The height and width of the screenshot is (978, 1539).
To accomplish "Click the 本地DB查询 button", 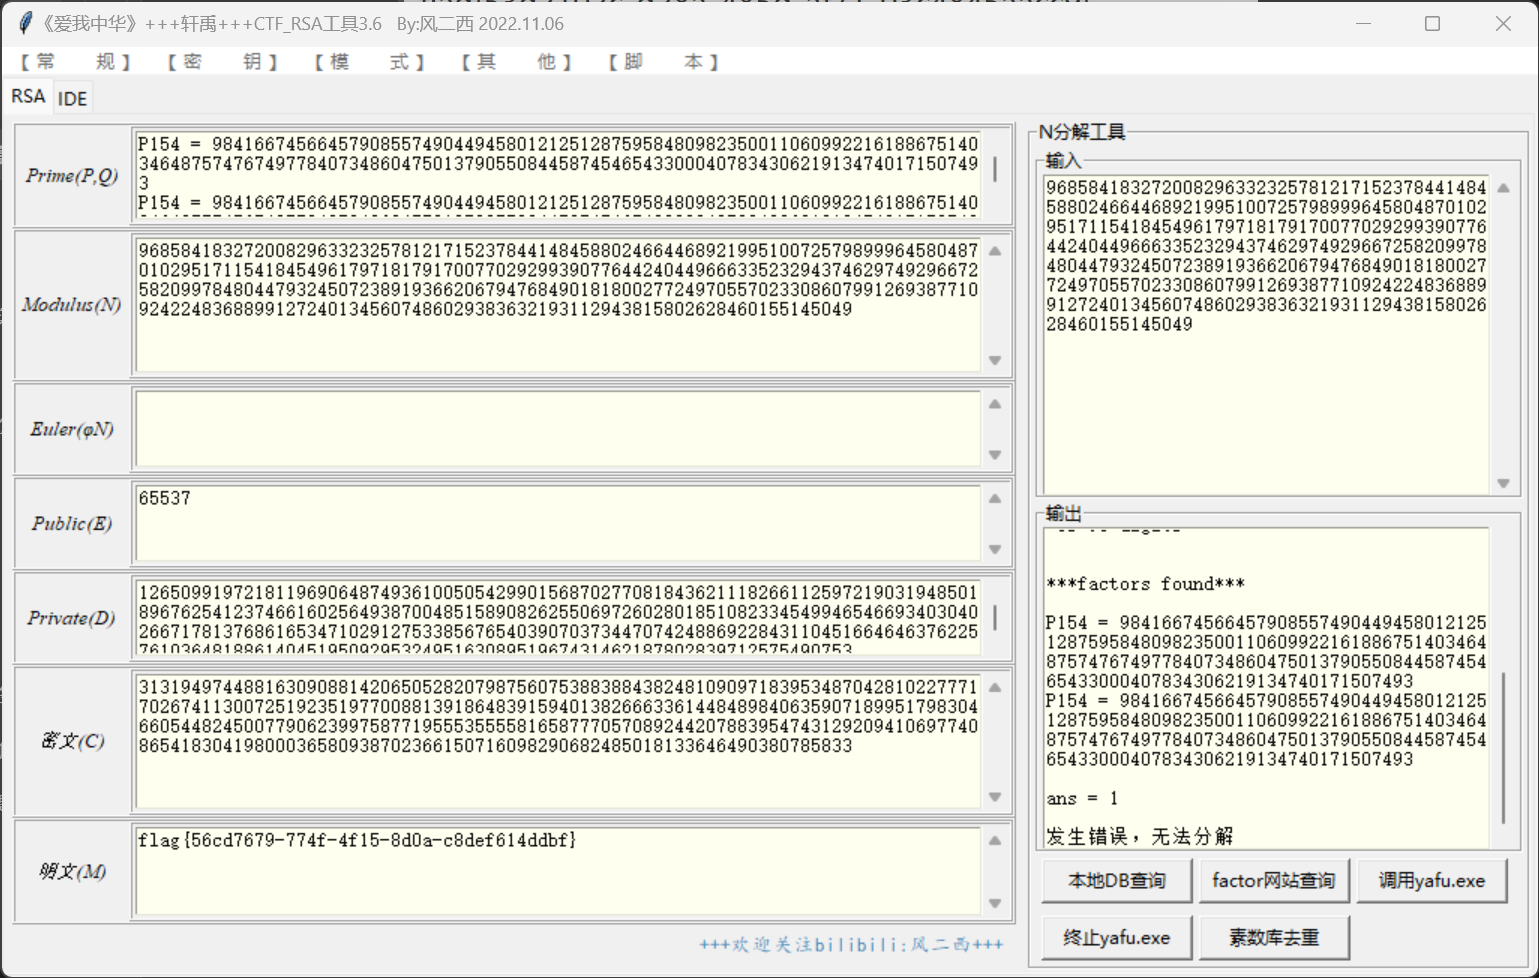I will pos(1117,881).
